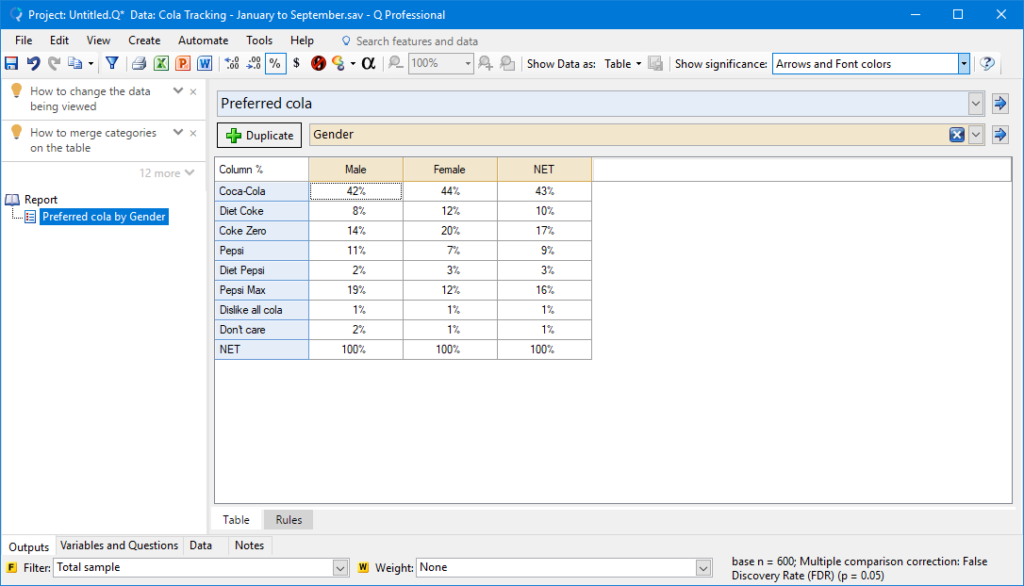The height and width of the screenshot is (586, 1024).
Task: Open the Tools menu
Action: point(259,41)
